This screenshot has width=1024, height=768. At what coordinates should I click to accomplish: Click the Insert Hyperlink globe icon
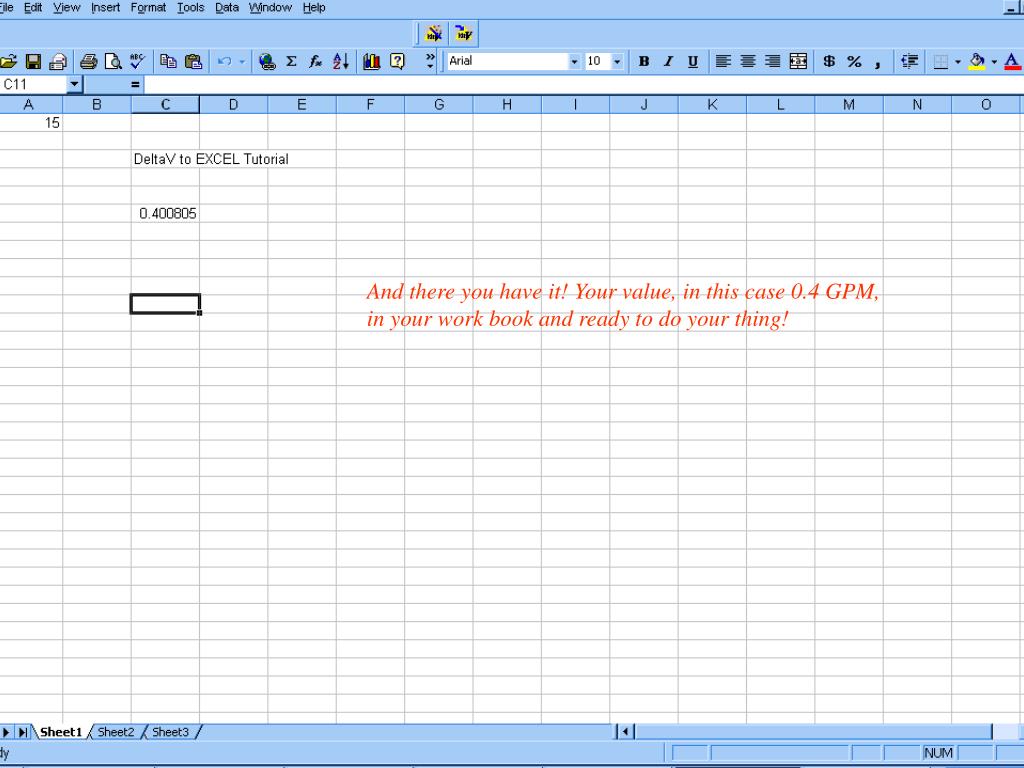click(266, 61)
